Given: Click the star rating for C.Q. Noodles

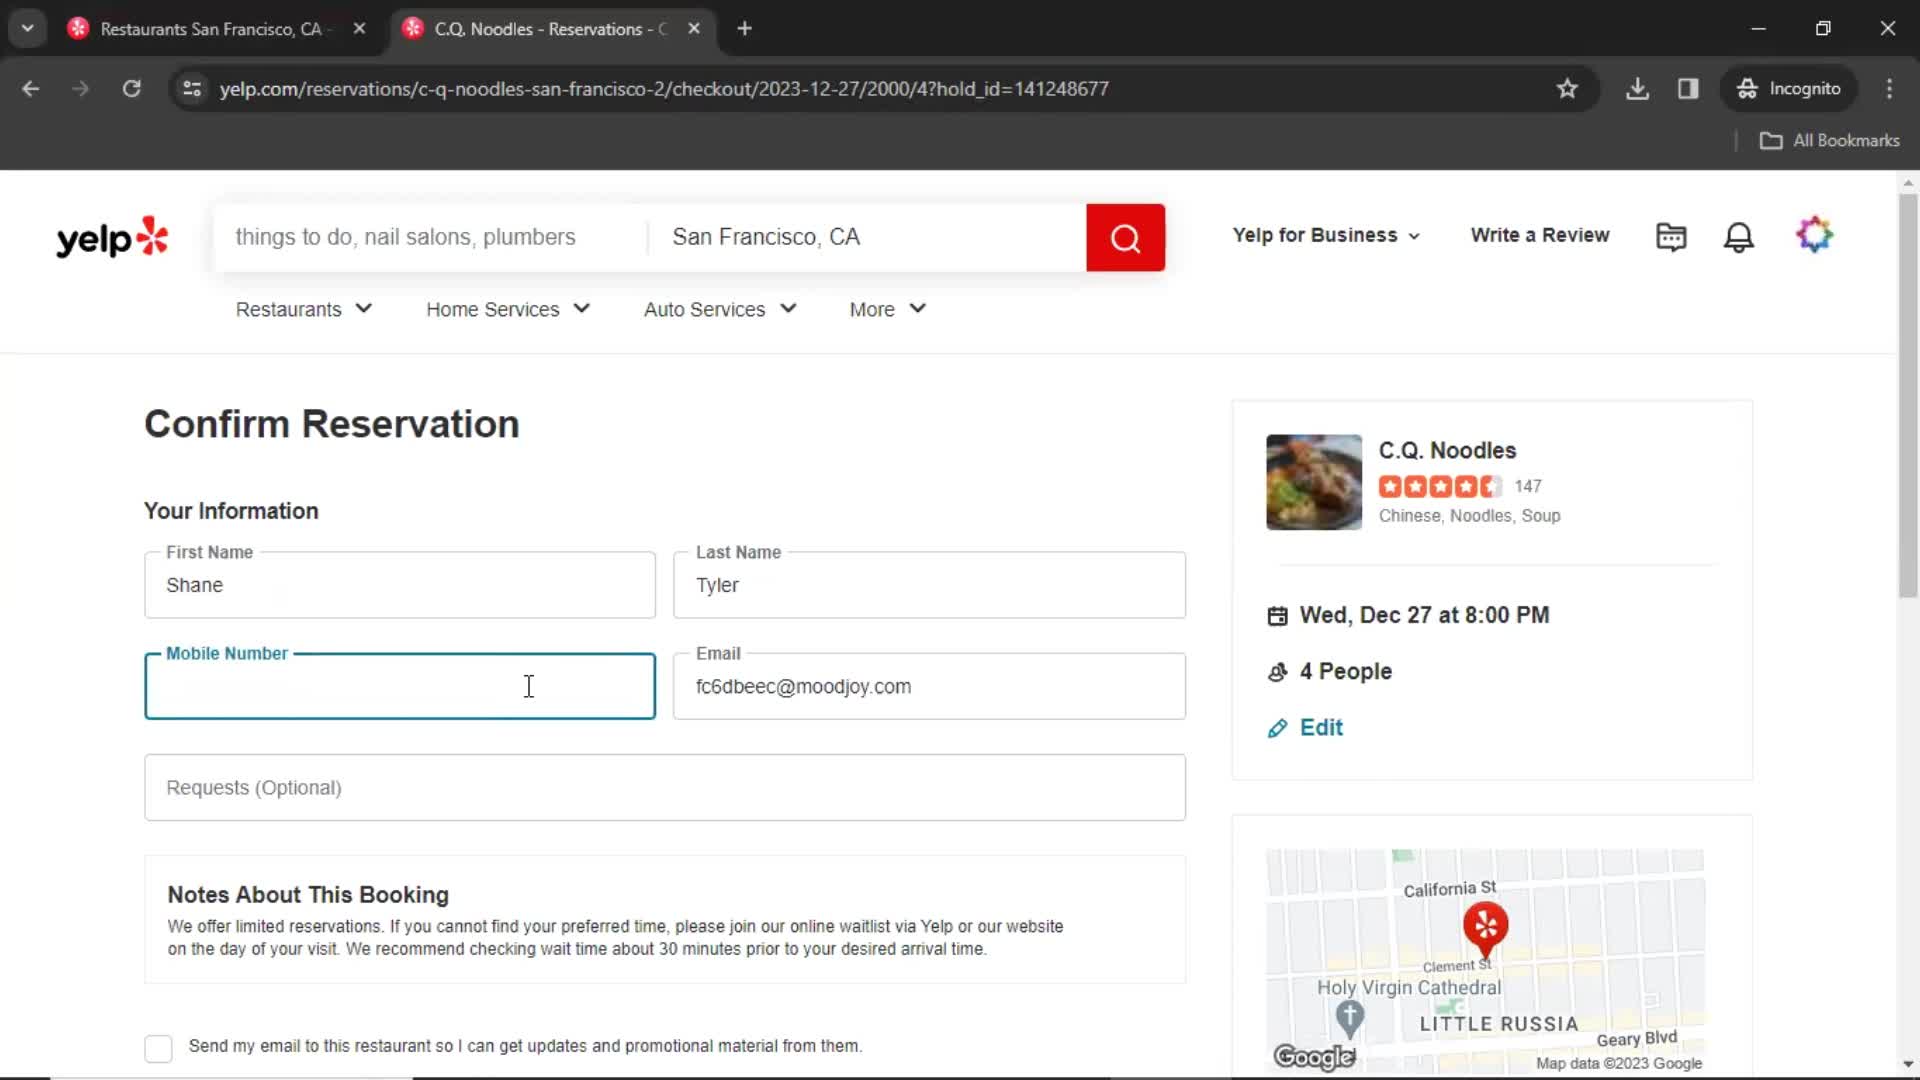Looking at the screenshot, I should pos(1440,487).
